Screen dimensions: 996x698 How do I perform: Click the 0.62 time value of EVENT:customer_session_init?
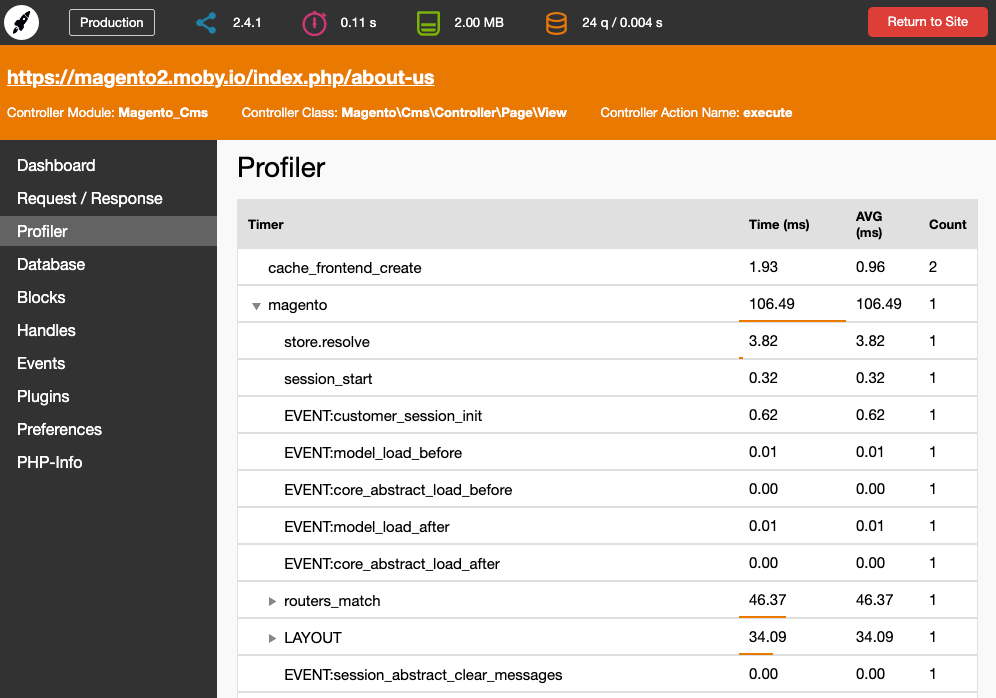coord(763,415)
